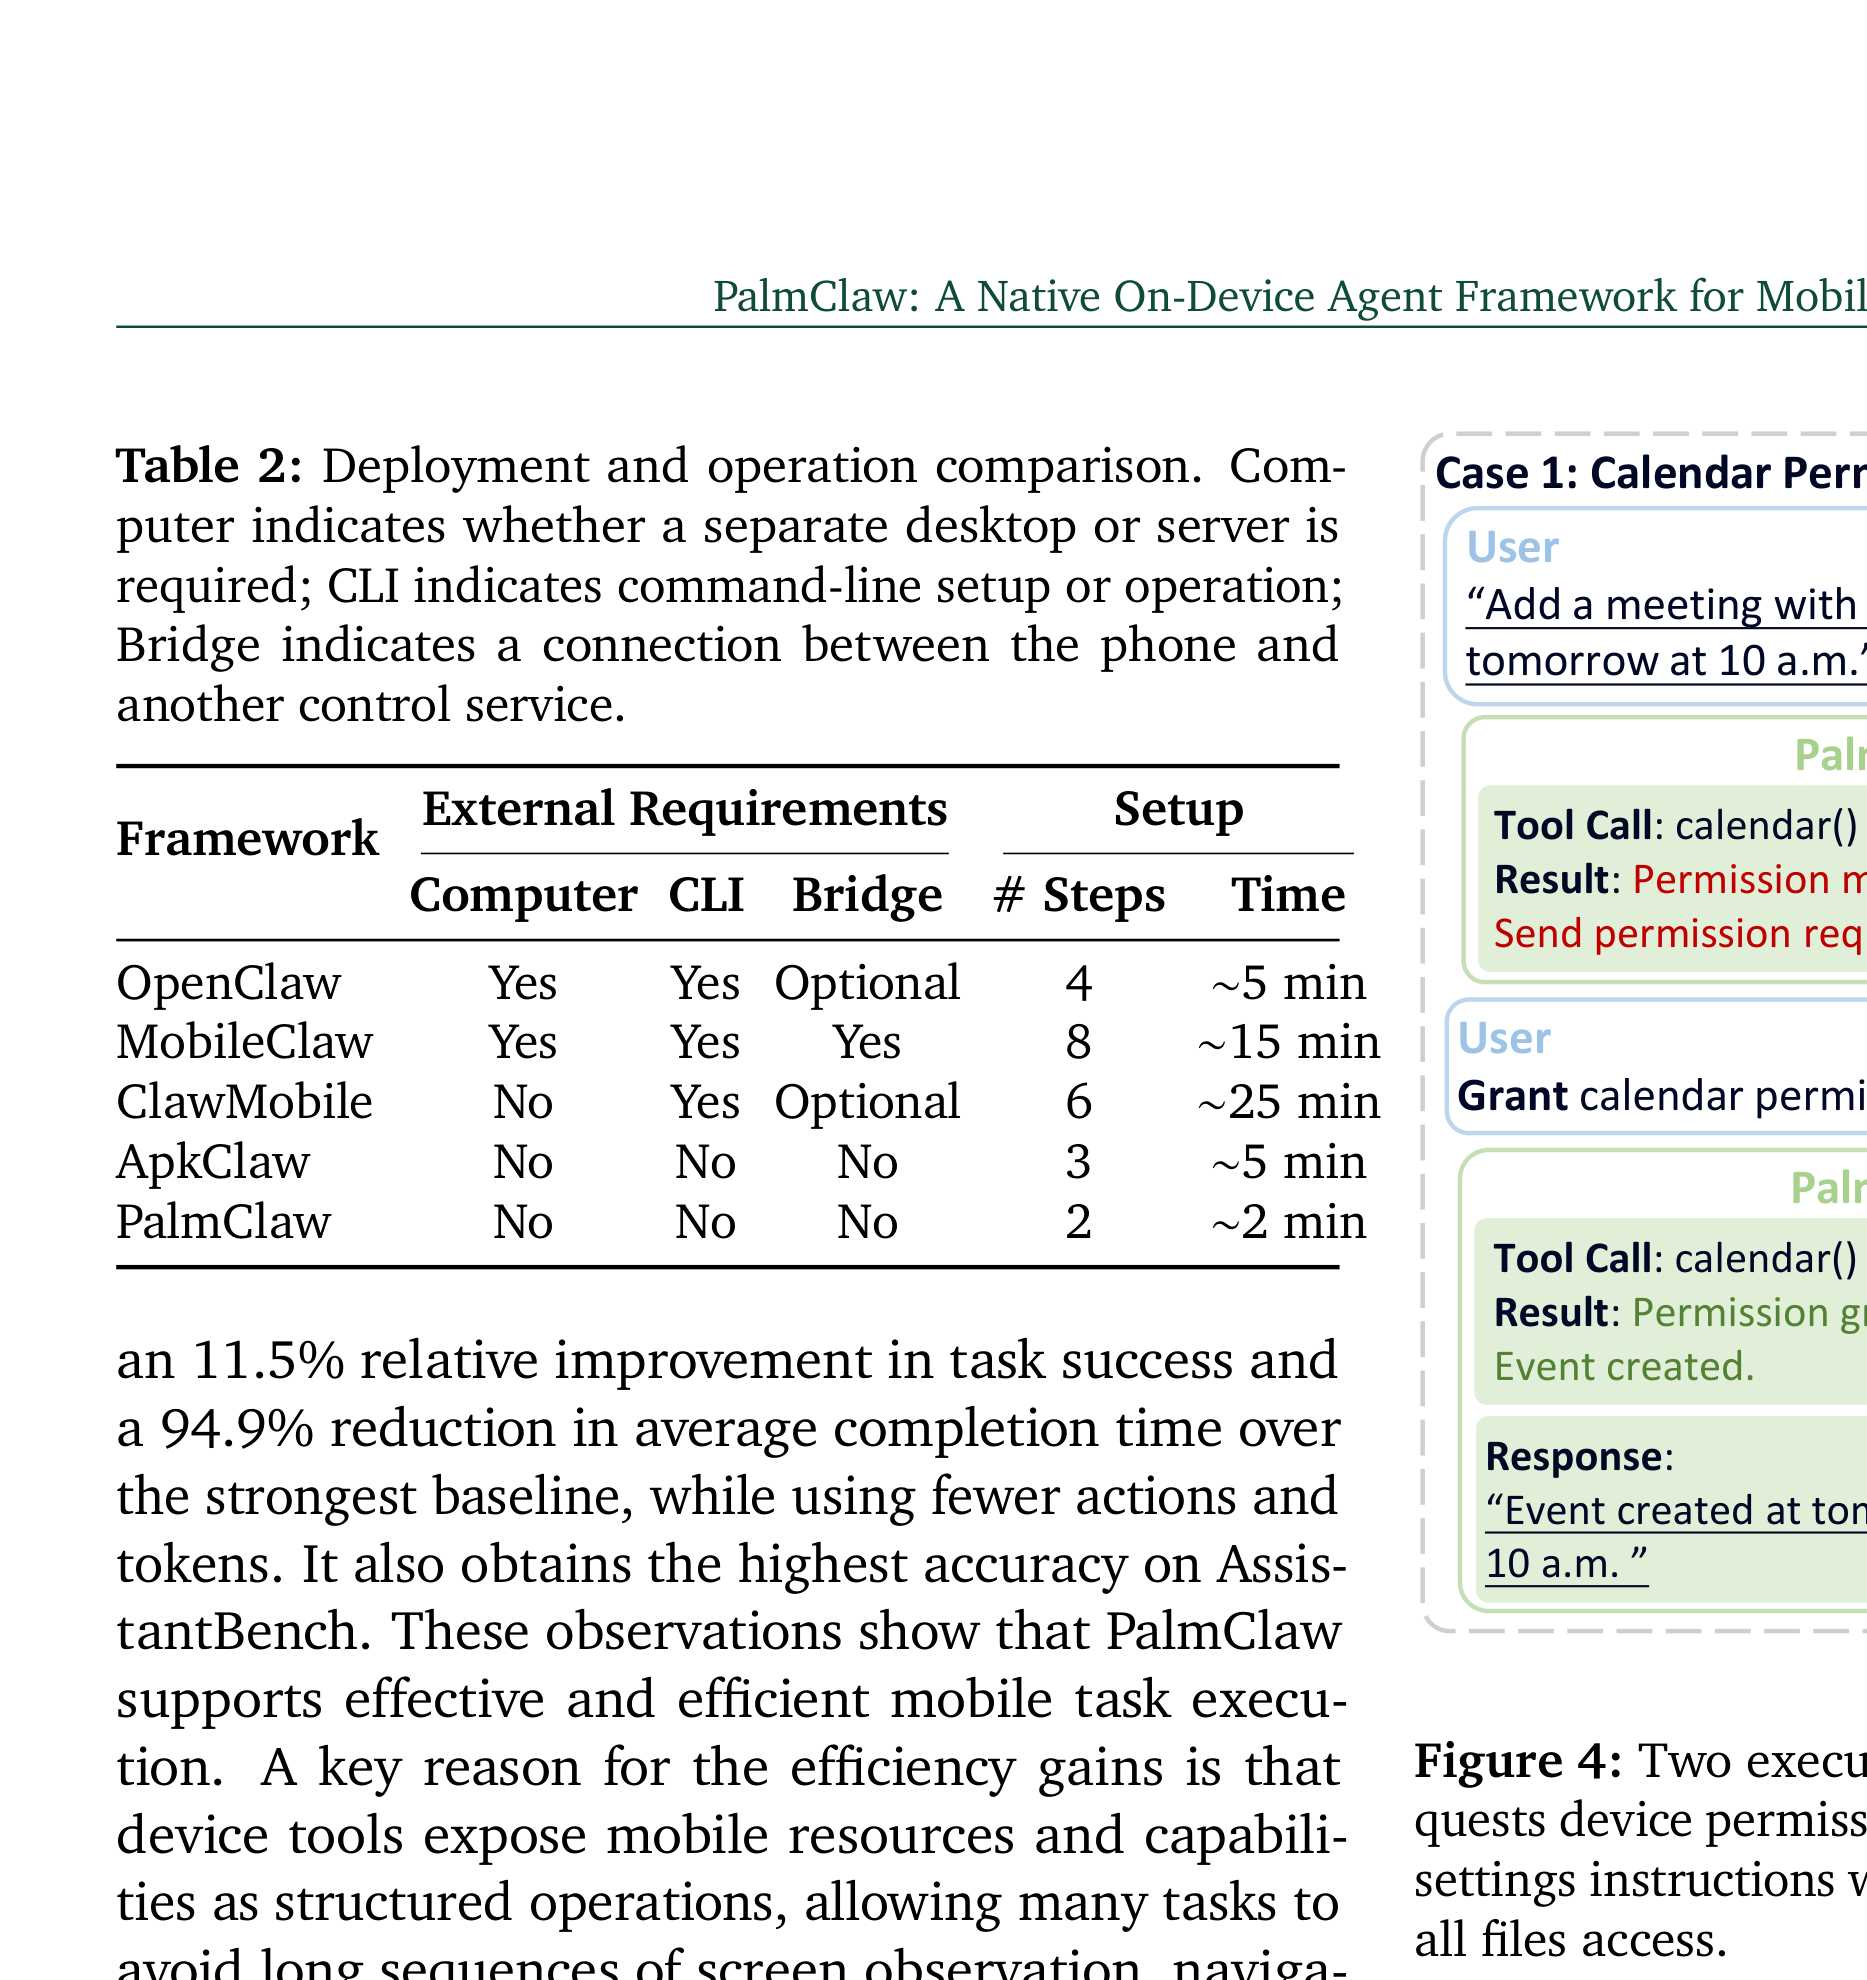This screenshot has width=1867, height=1980.
Task: Click the OpenClaw row name
Action: 228,983
